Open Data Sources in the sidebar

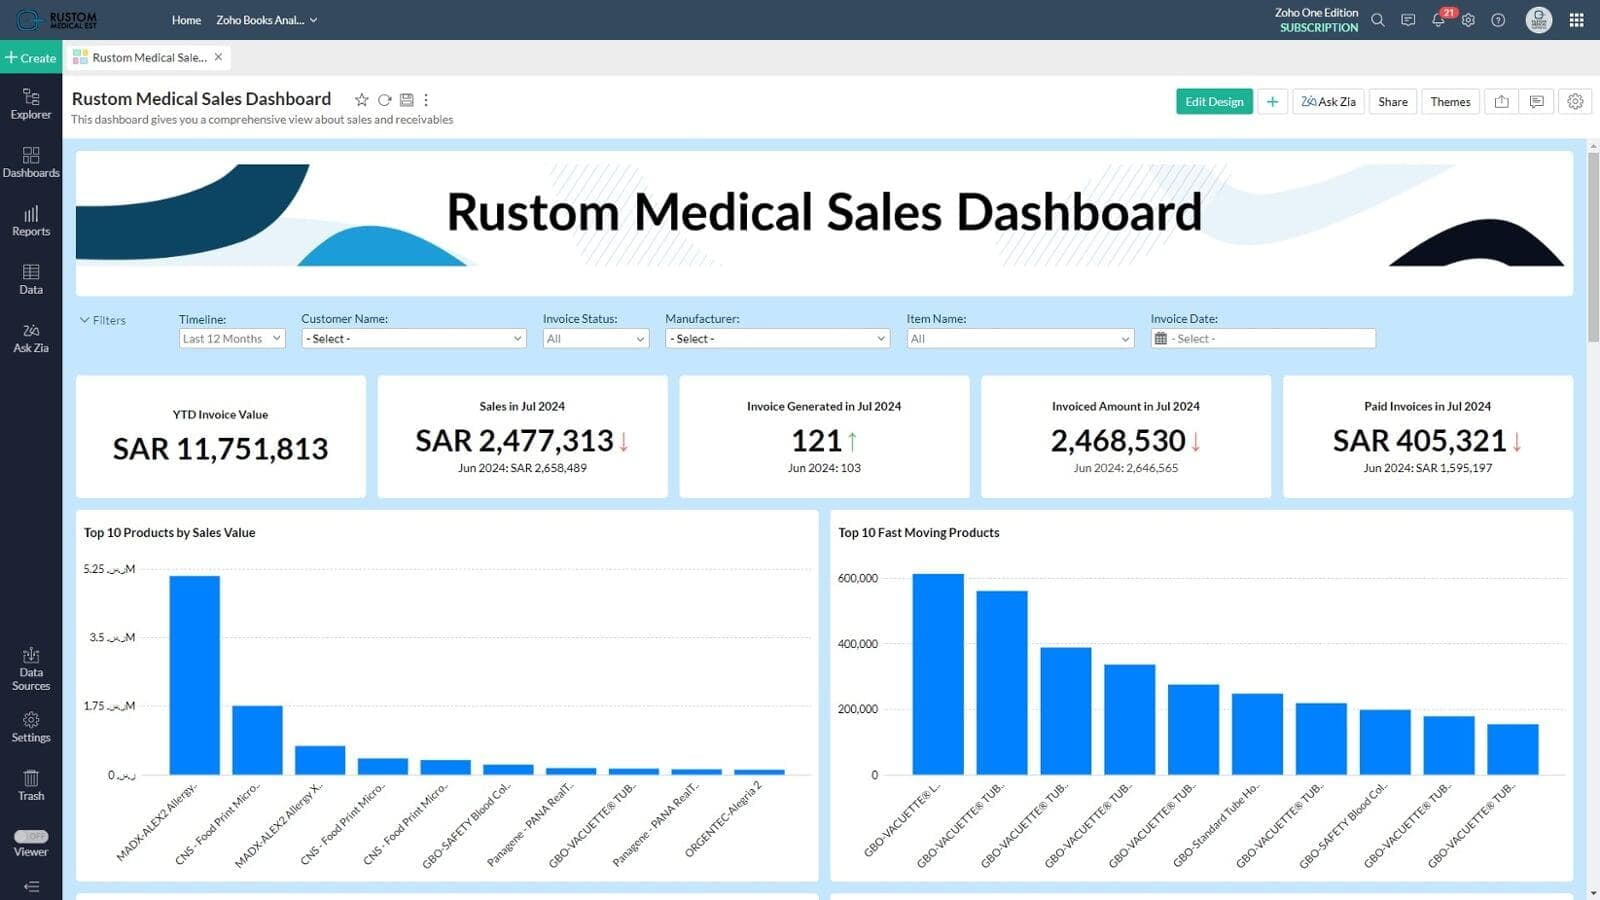point(31,669)
